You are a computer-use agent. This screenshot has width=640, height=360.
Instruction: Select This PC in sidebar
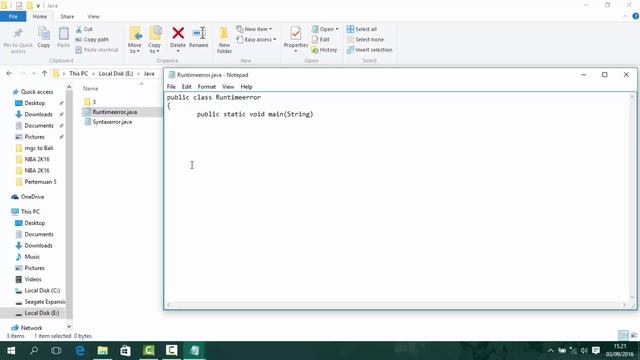(x=30, y=211)
